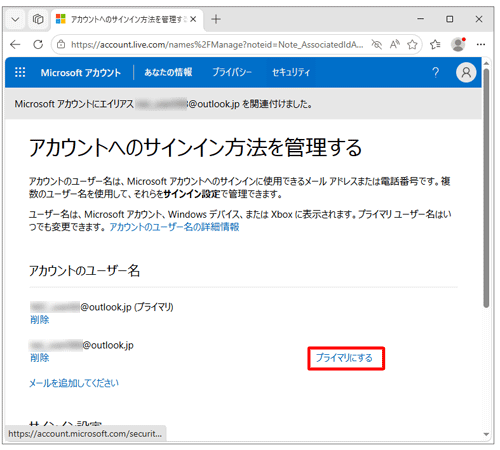Open アカウントのユーザー名の詳細情報 link
Screen dimensions: 500x450
click(x=174, y=227)
